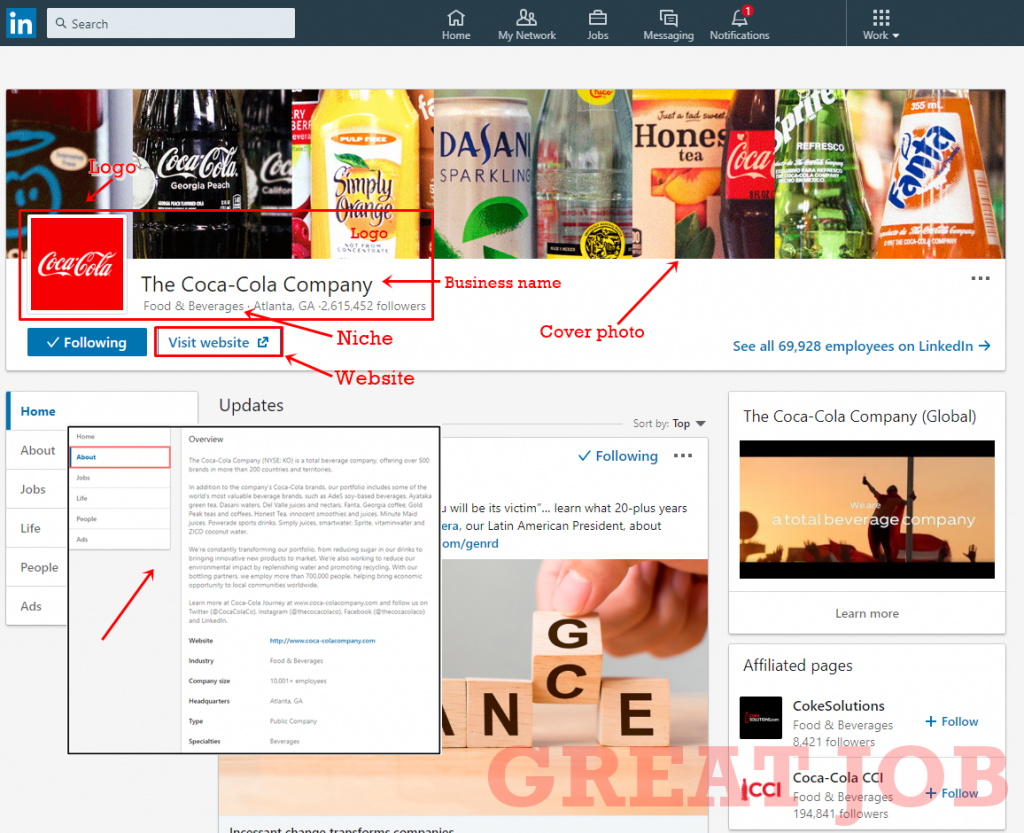Open Jobs briefcase icon in nav bar
1024x833 pixels.
(598, 25)
